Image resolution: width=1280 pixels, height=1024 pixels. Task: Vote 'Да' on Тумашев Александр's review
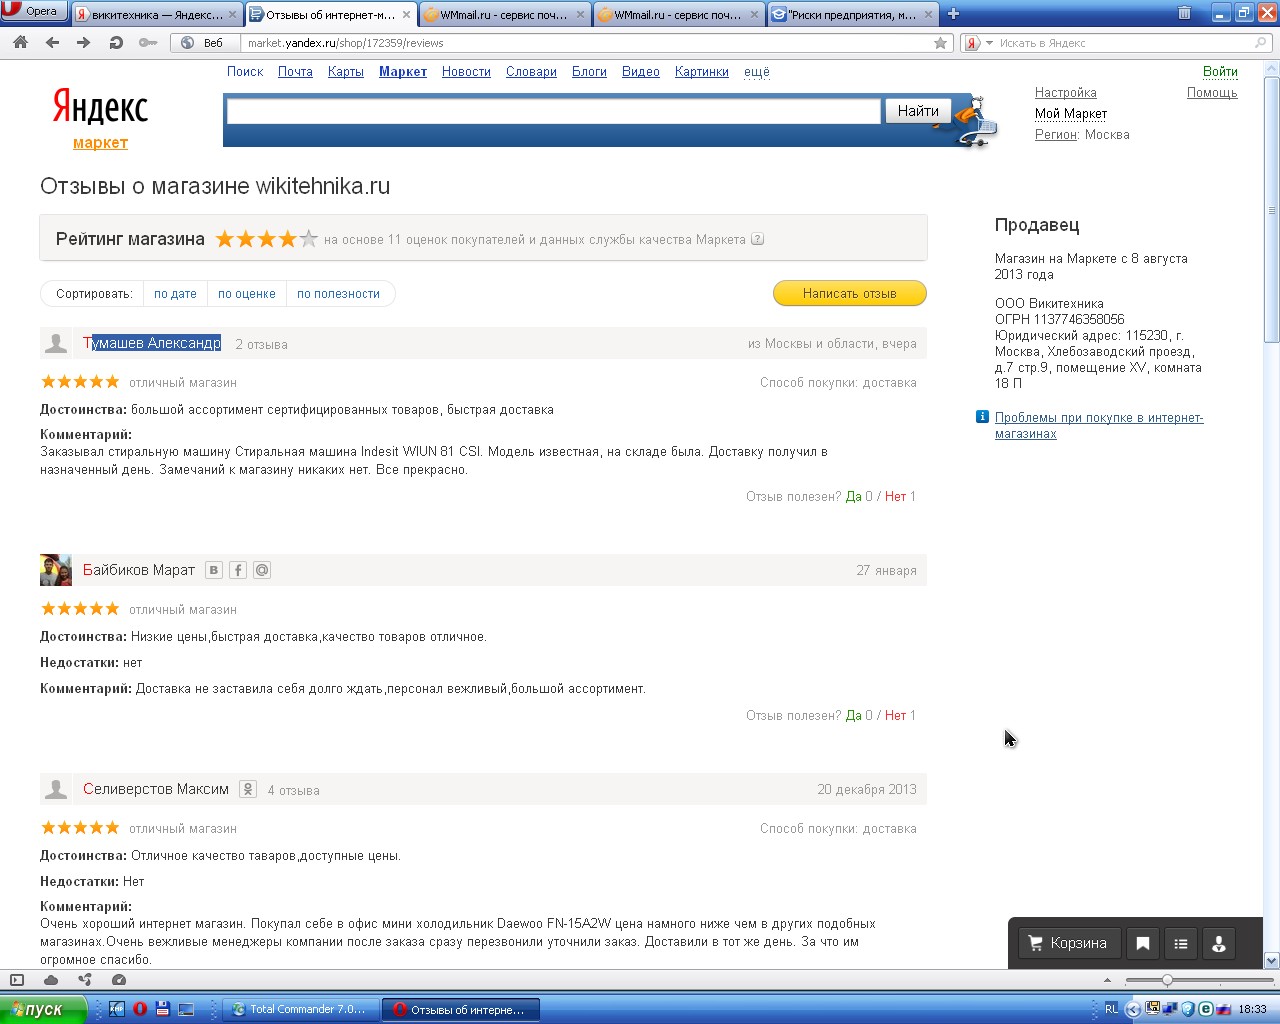[853, 497]
